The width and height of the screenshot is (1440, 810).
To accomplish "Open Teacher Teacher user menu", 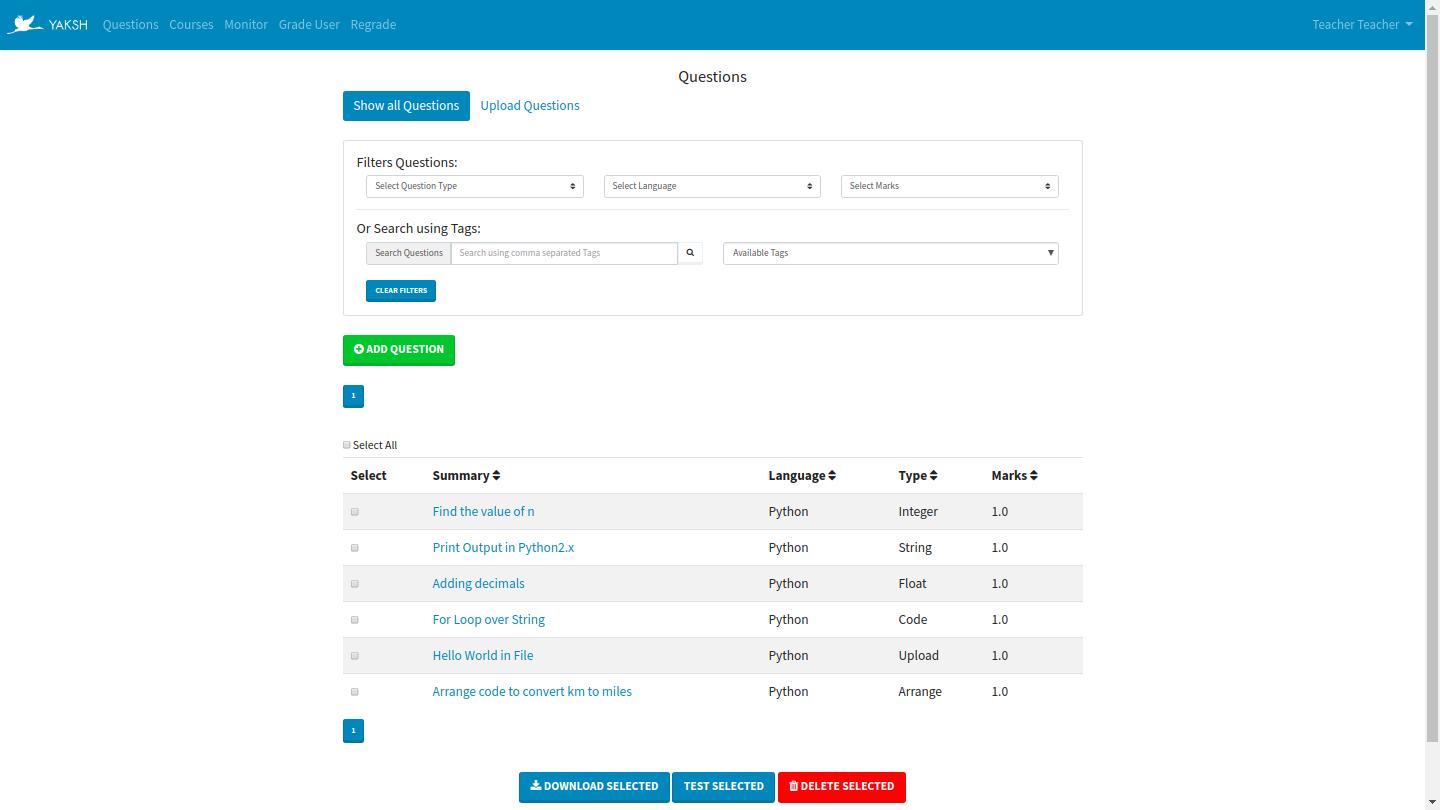I will (1362, 24).
